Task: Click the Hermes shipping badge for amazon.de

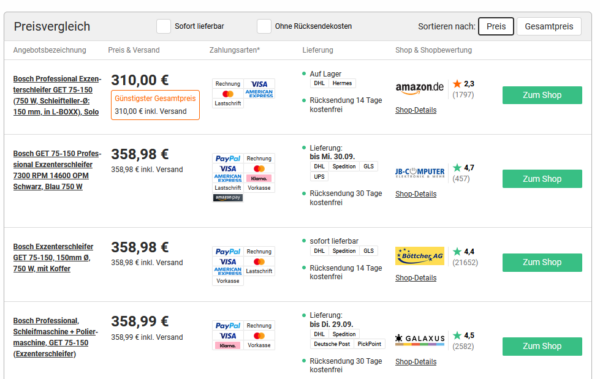Action: [342, 83]
